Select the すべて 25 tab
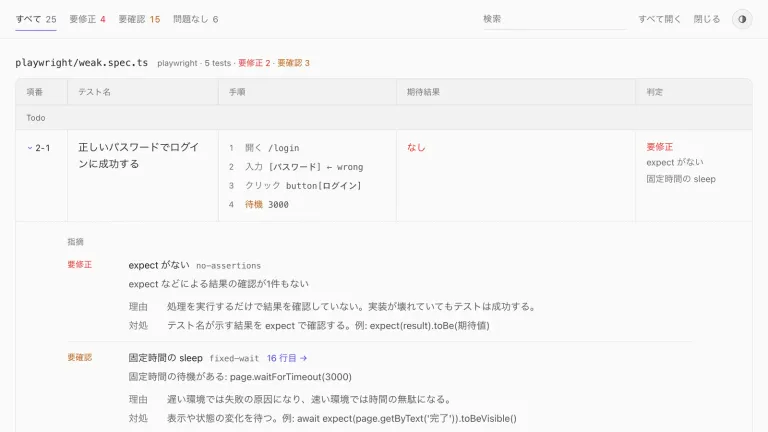Image resolution: width=768 pixels, height=432 pixels. tap(36, 19)
